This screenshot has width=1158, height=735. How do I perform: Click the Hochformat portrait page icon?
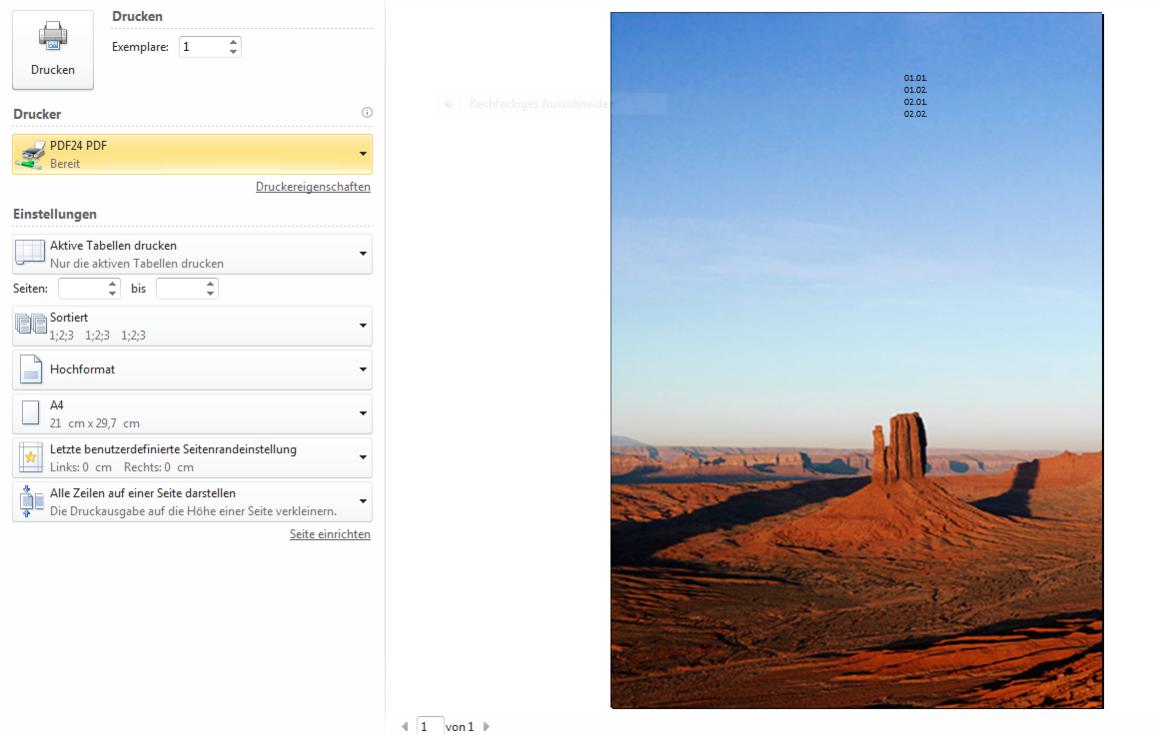click(x=30, y=369)
